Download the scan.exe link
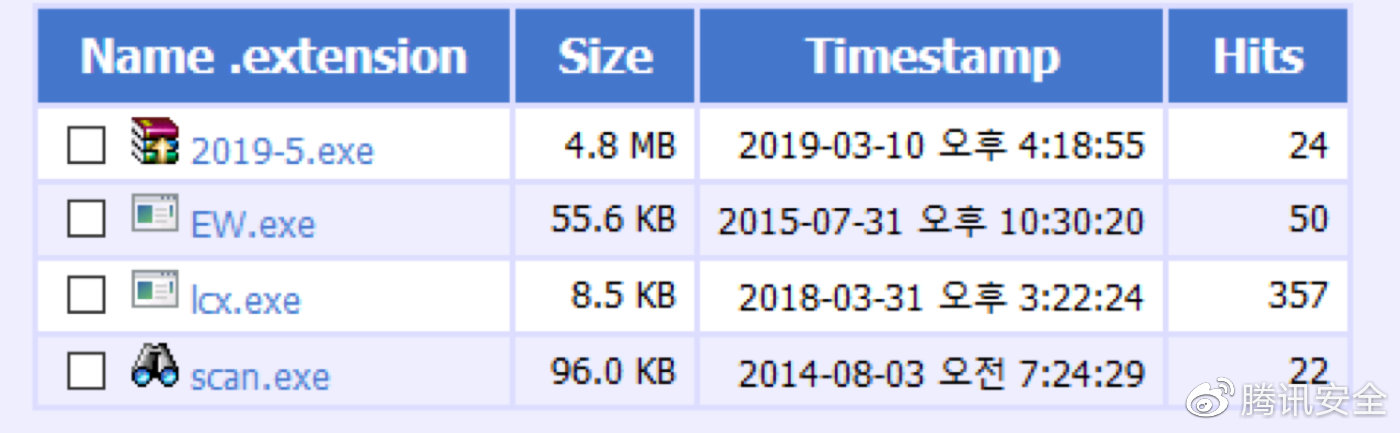This screenshot has width=1400, height=433. (x=259, y=377)
